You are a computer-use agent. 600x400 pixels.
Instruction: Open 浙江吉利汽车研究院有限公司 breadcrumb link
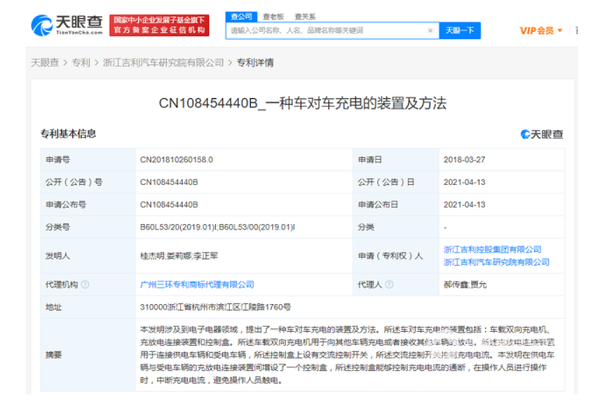[x=163, y=62]
